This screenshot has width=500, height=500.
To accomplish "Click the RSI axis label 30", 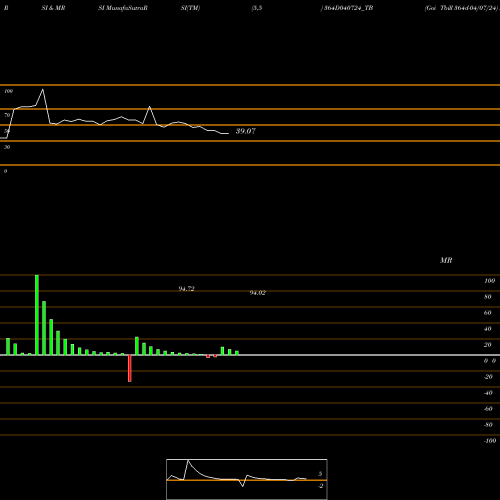I will point(7,147).
